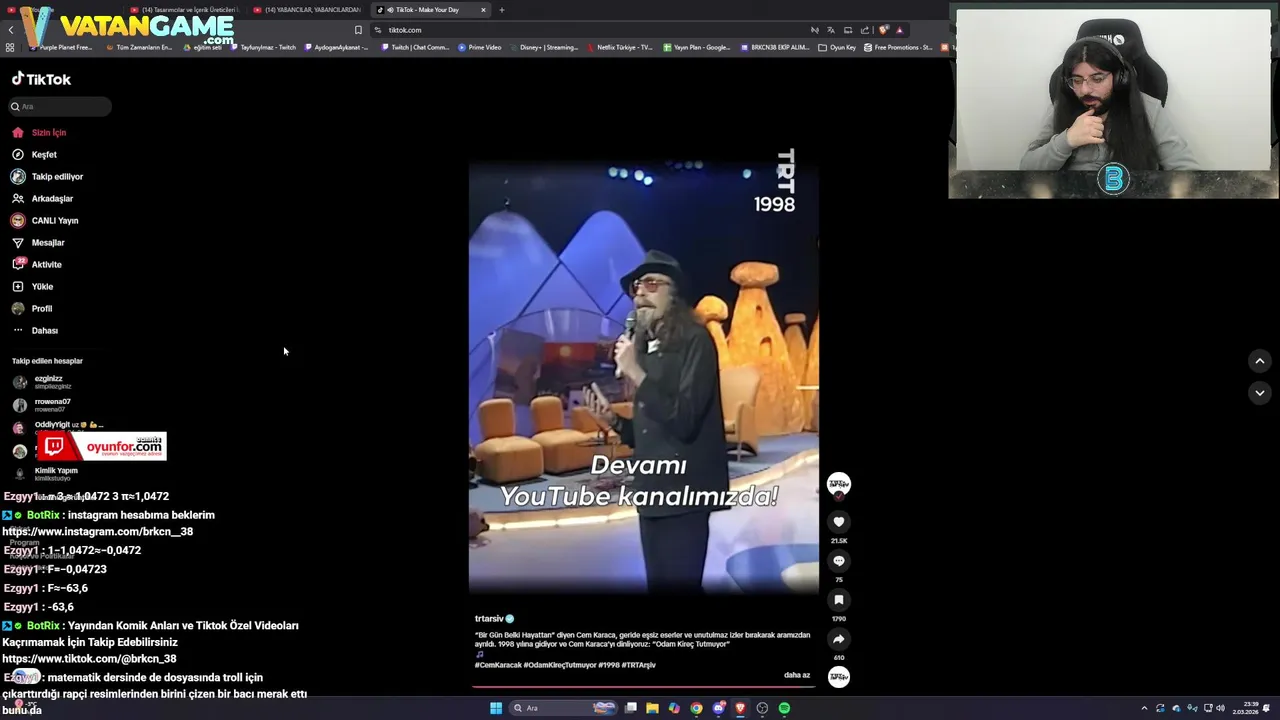The width and height of the screenshot is (1280, 720).
Task: Open the sound disc icon
Action: point(839,677)
